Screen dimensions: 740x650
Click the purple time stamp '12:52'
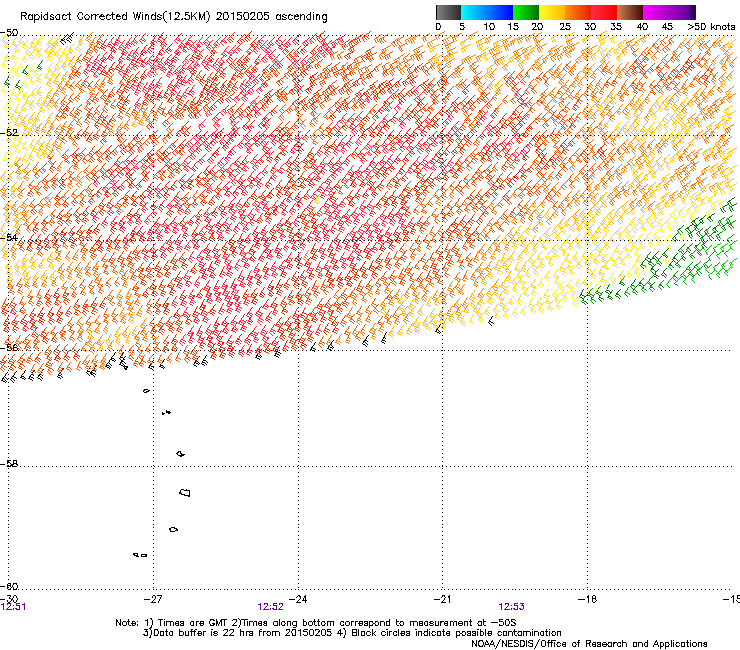point(270,607)
